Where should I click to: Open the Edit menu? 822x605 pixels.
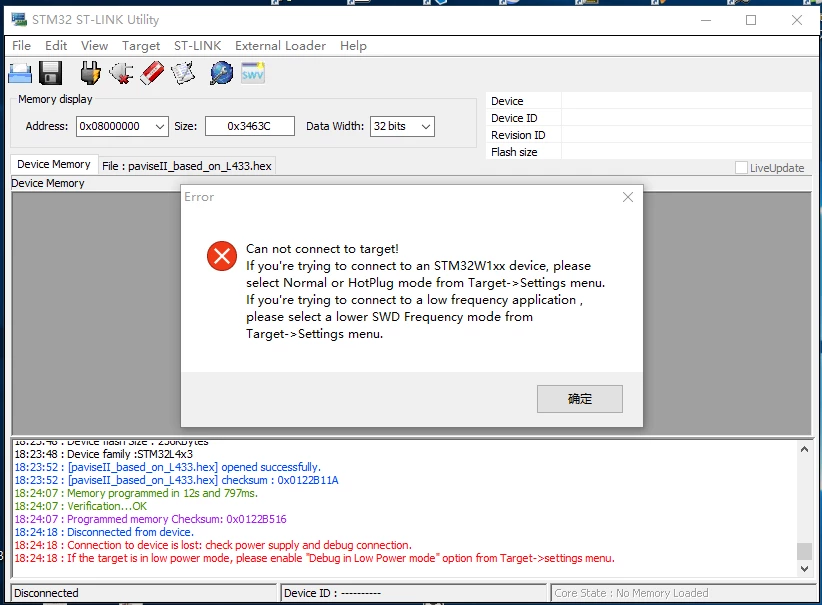point(56,46)
